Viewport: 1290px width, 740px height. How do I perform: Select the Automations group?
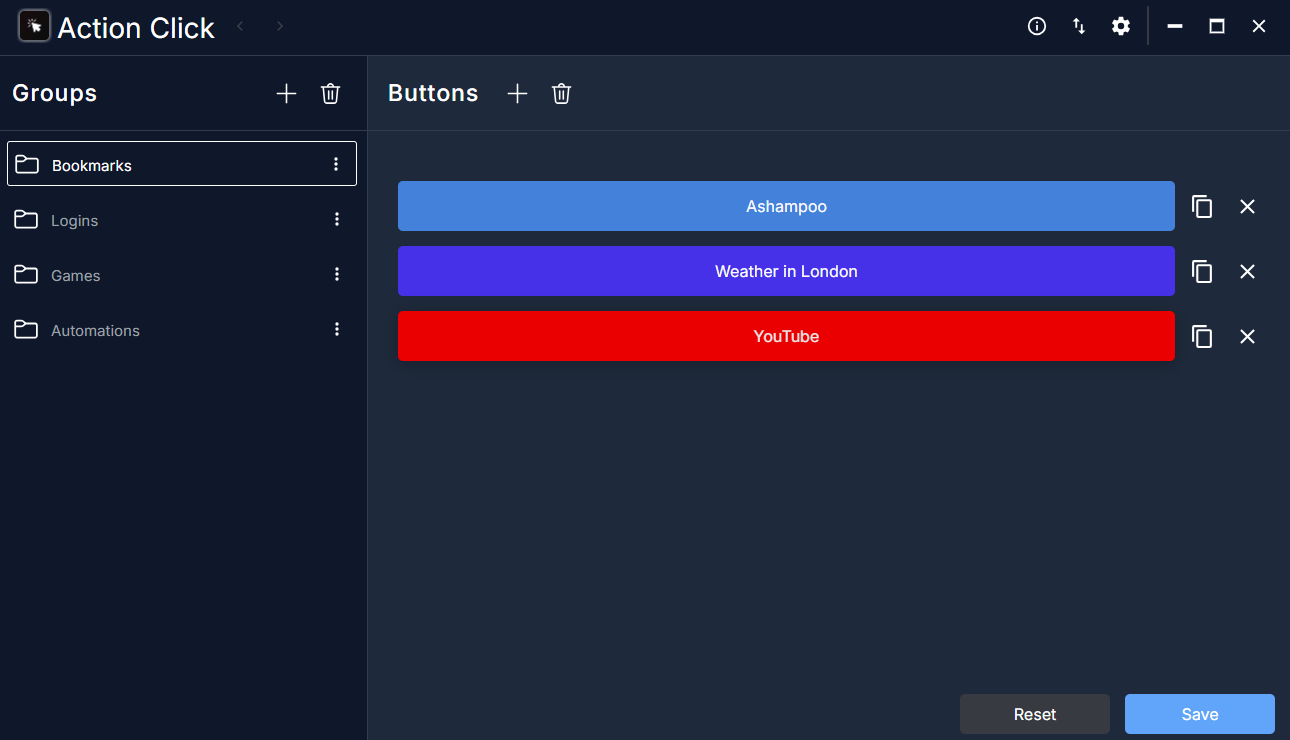95,331
